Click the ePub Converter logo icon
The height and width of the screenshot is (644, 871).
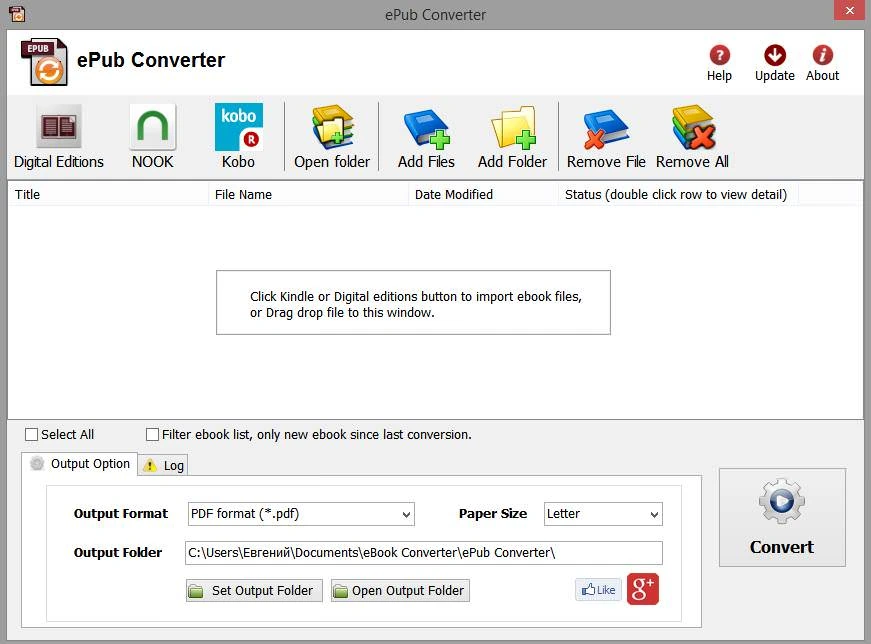pos(44,62)
